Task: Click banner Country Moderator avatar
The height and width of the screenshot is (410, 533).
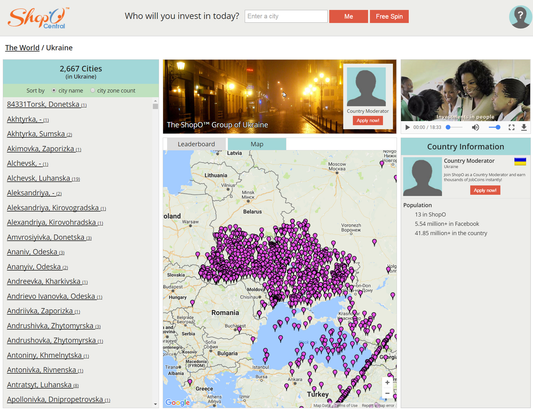Action: (366, 87)
